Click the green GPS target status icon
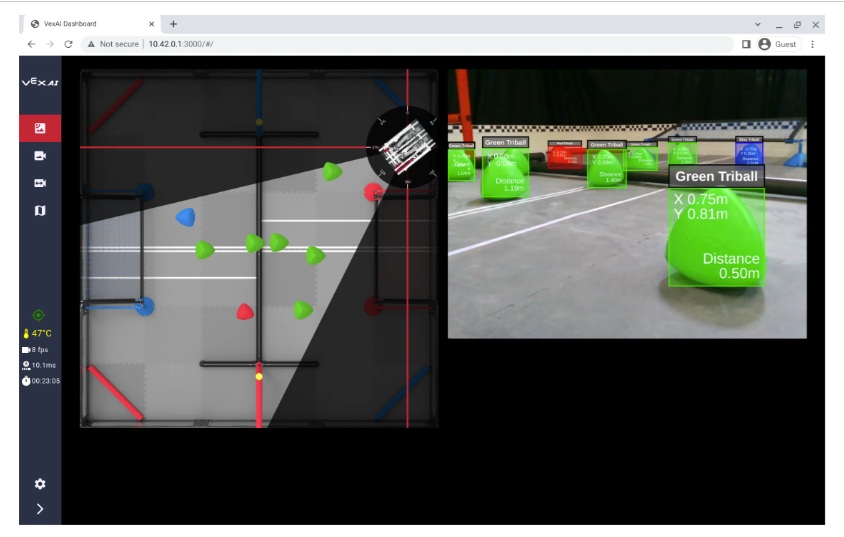Screen dimensions: 844x537 (39, 315)
